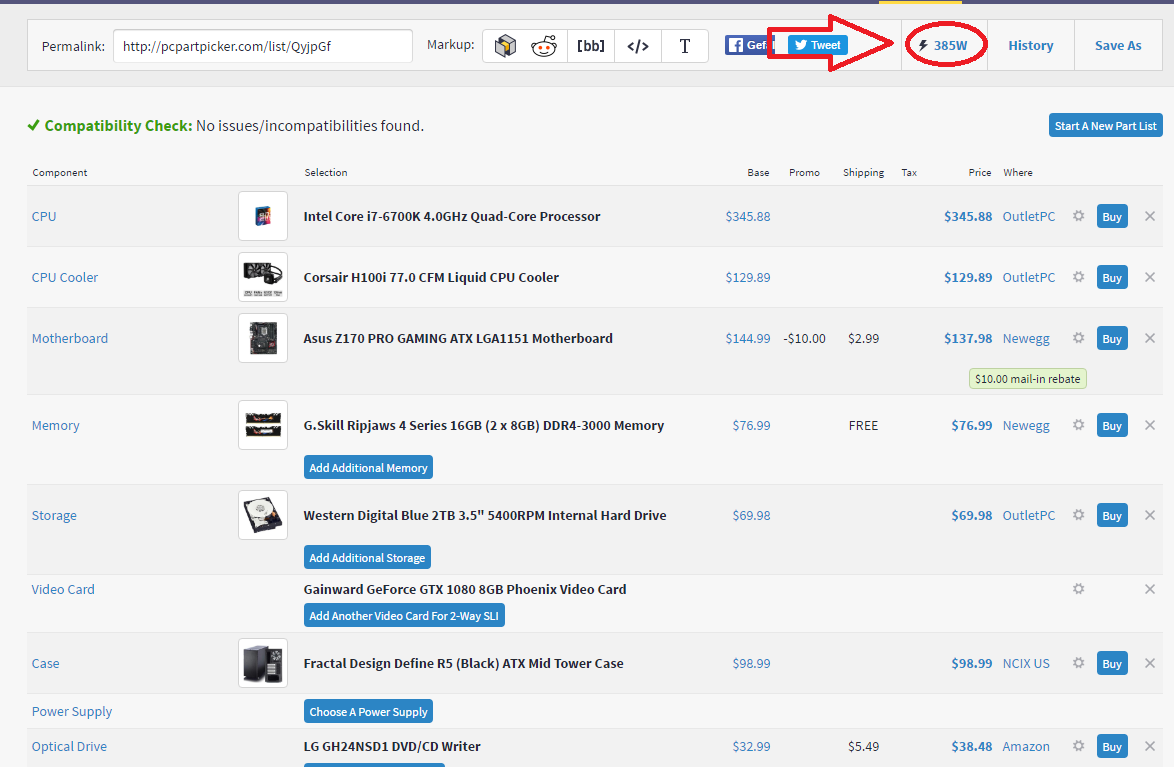The height and width of the screenshot is (781, 1174).
Task: Open the Memory category link
Action: coord(55,425)
